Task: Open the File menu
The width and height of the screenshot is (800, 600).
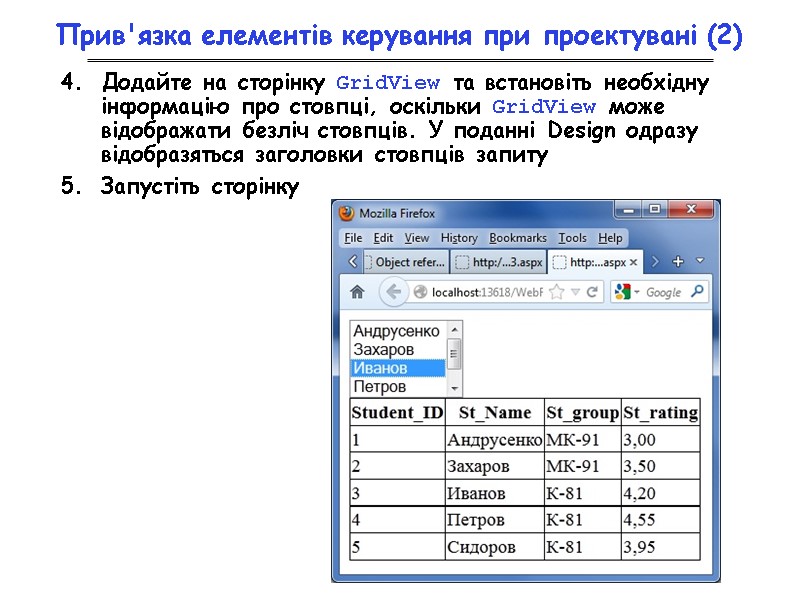Action: 353,238
